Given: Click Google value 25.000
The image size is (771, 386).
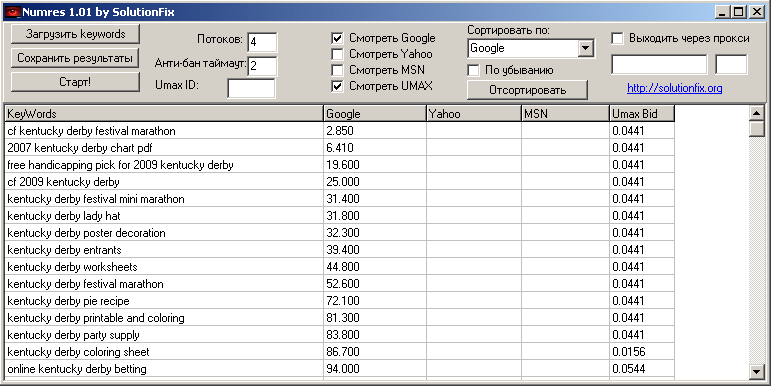Looking at the screenshot, I should [x=343, y=182].
